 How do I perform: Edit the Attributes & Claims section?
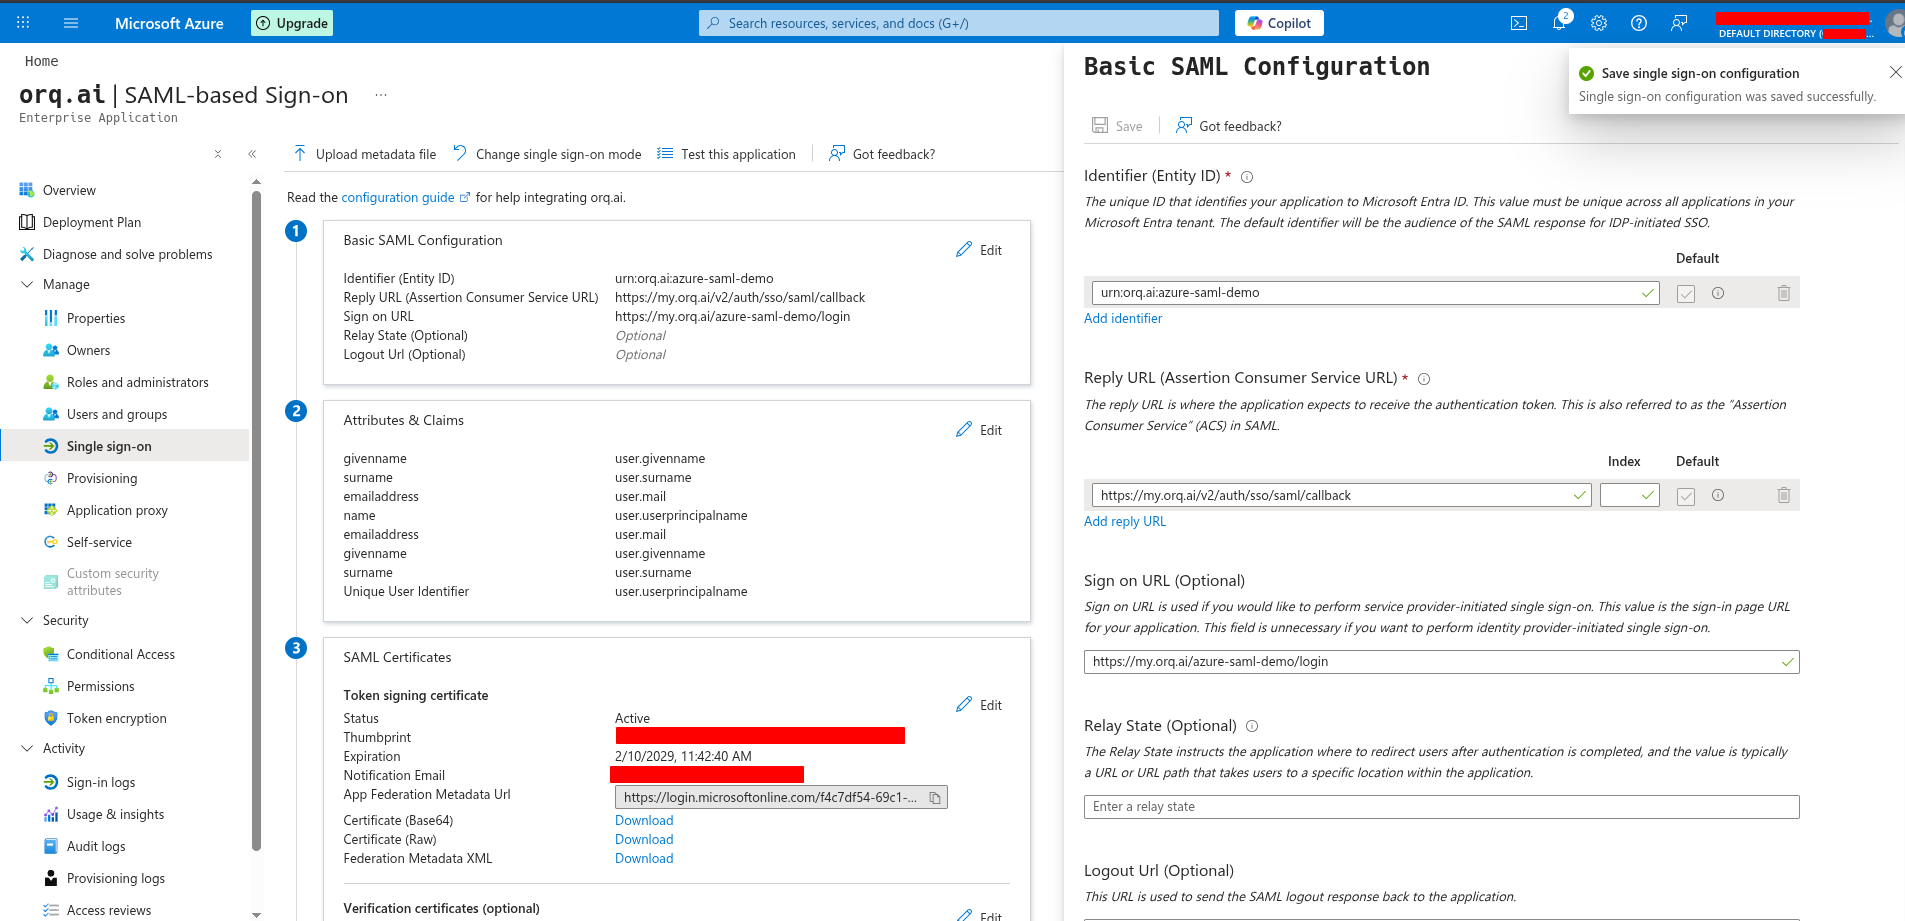tap(979, 429)
